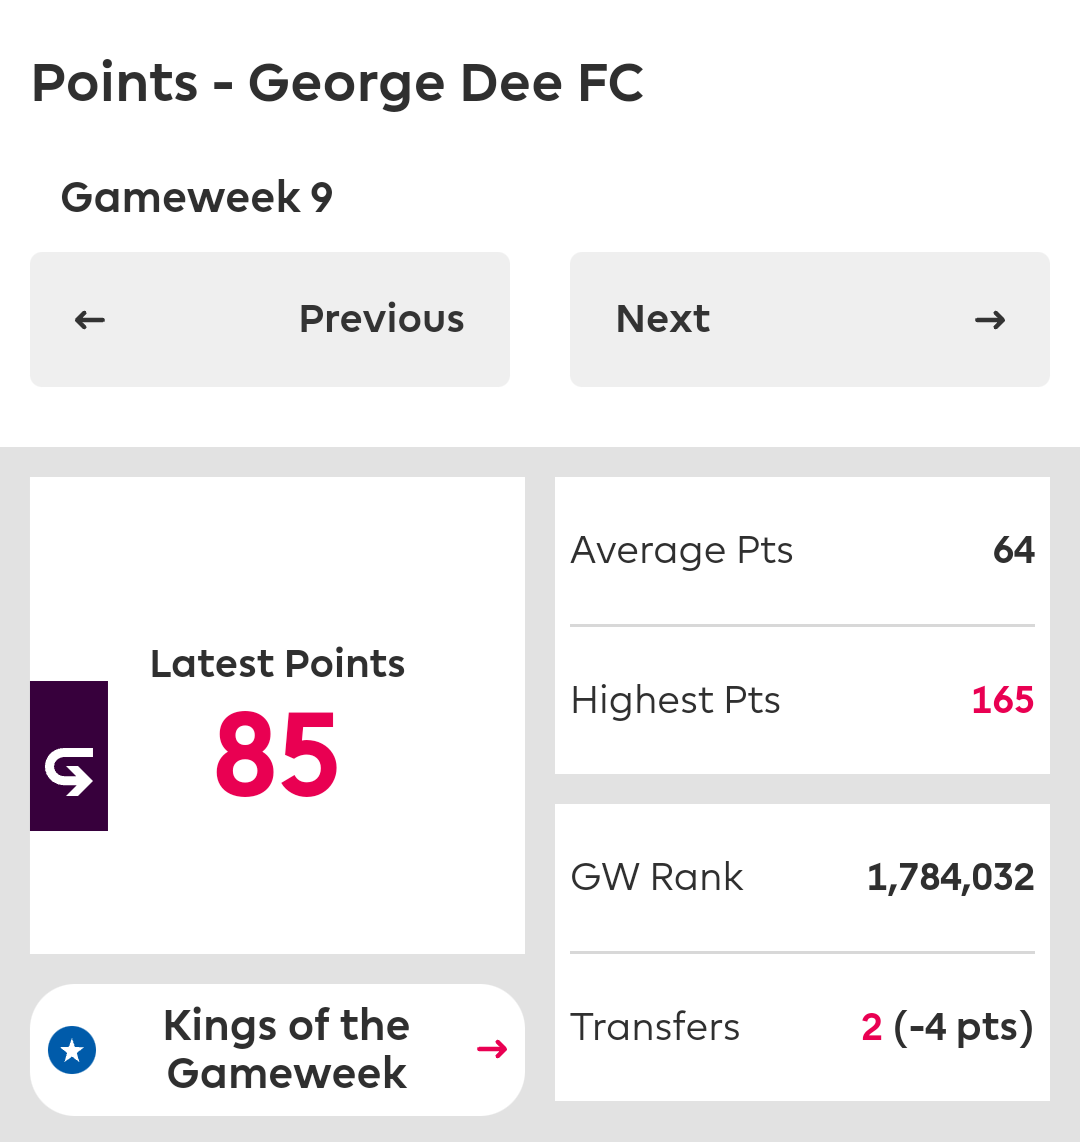Click the Transfers label
1080x1142 pixels.
click(655, 1027)
